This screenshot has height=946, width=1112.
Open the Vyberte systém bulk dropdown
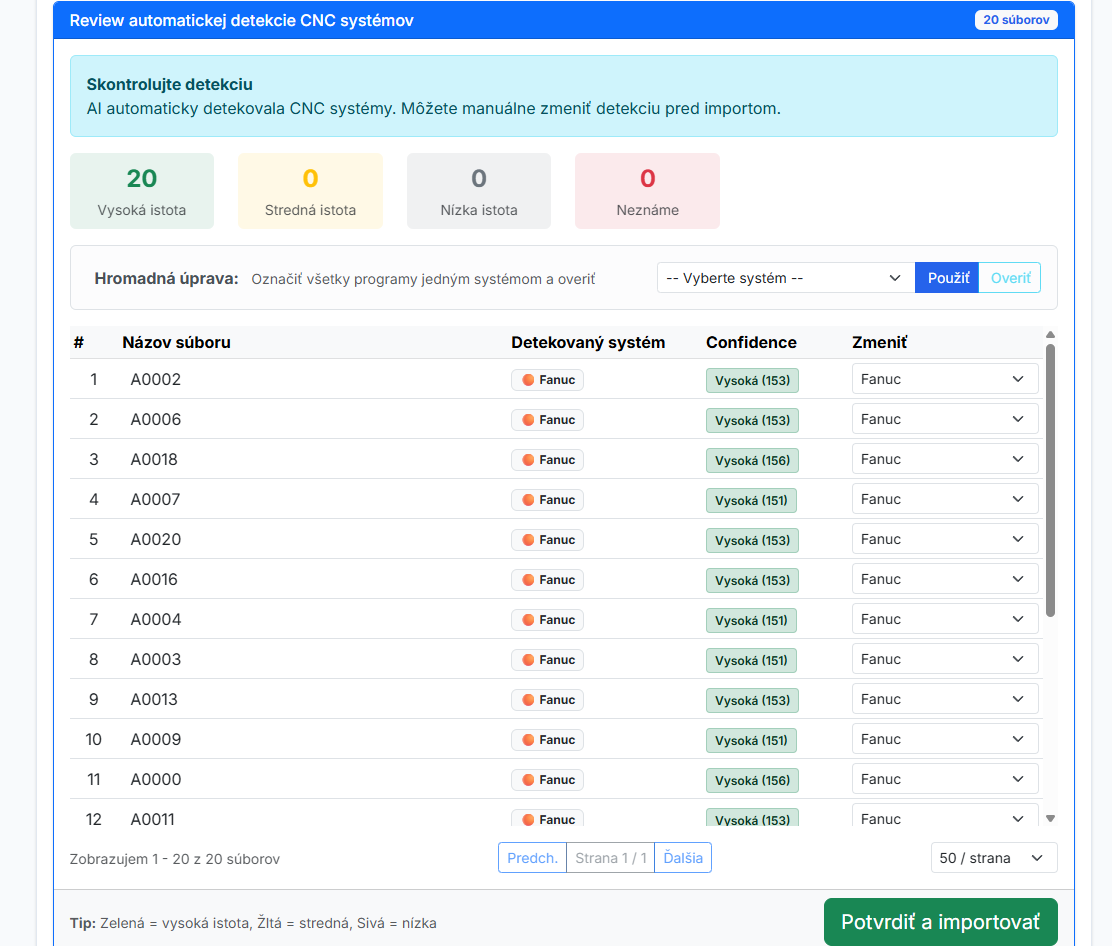point(785,278)
